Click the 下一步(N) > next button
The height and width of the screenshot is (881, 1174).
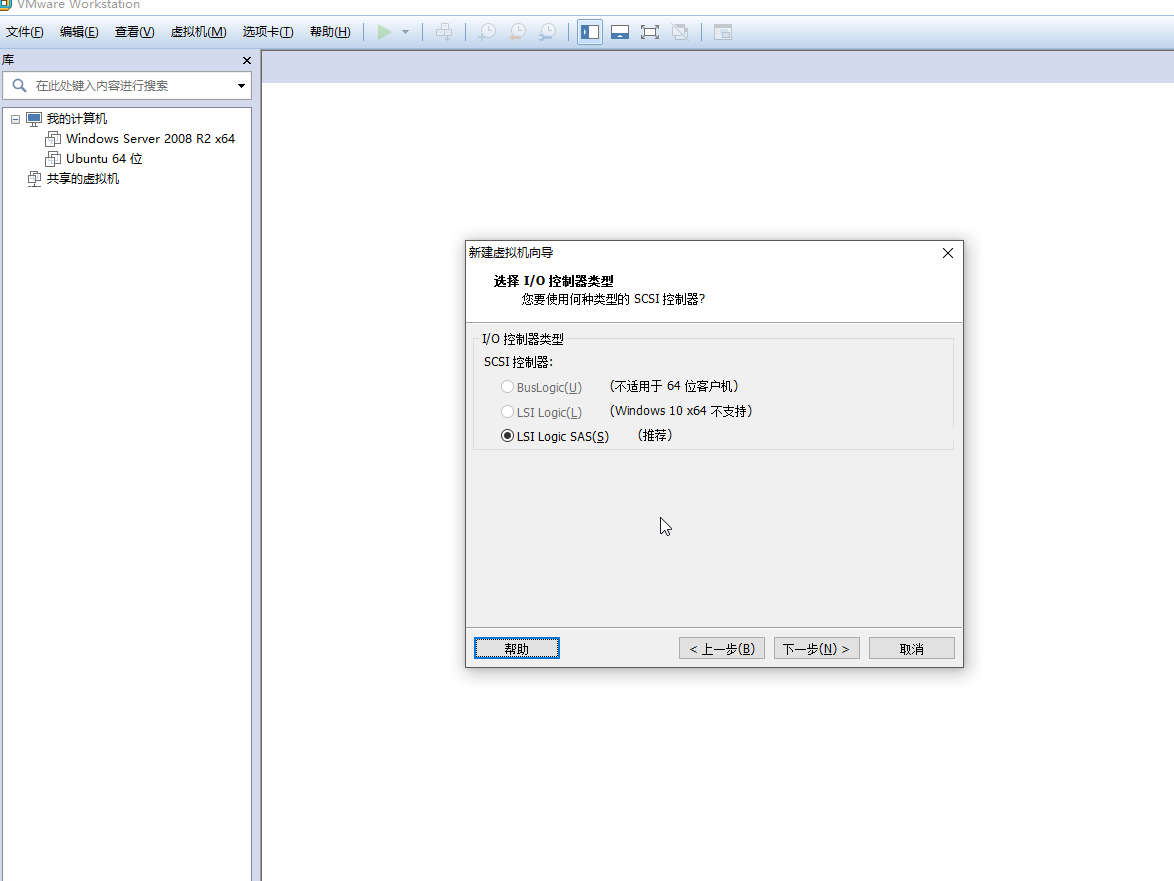click(x=817, y=648)
